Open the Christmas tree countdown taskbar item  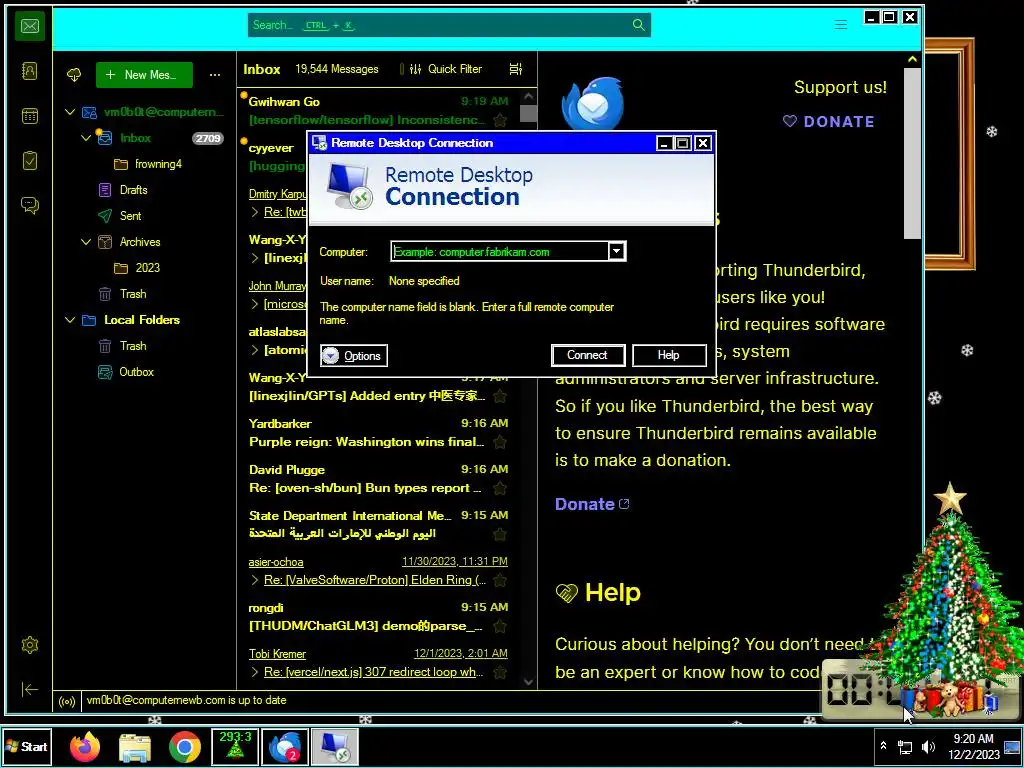235,746
